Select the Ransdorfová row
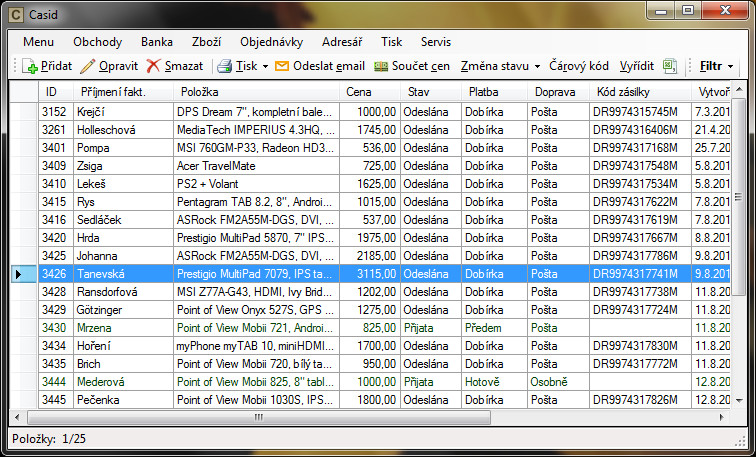756x457 pixels. click(x=384, y=292)
